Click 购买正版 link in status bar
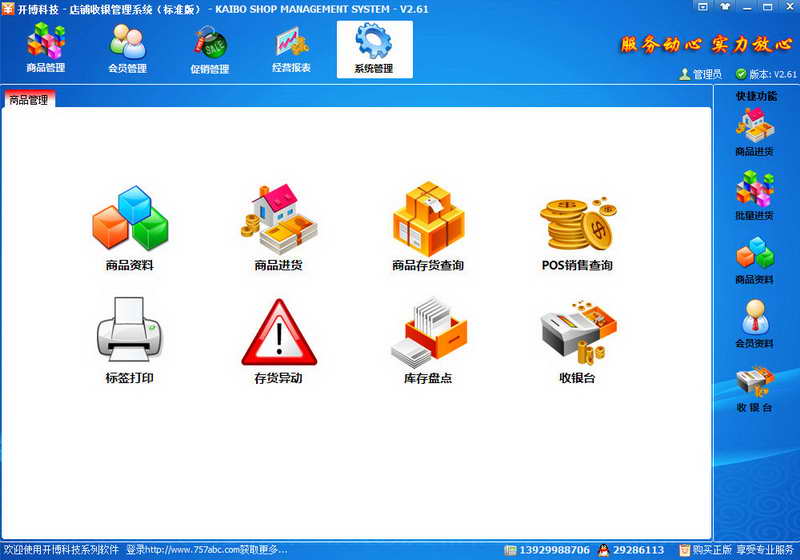 pyautogui.click(x=705, y=550)
